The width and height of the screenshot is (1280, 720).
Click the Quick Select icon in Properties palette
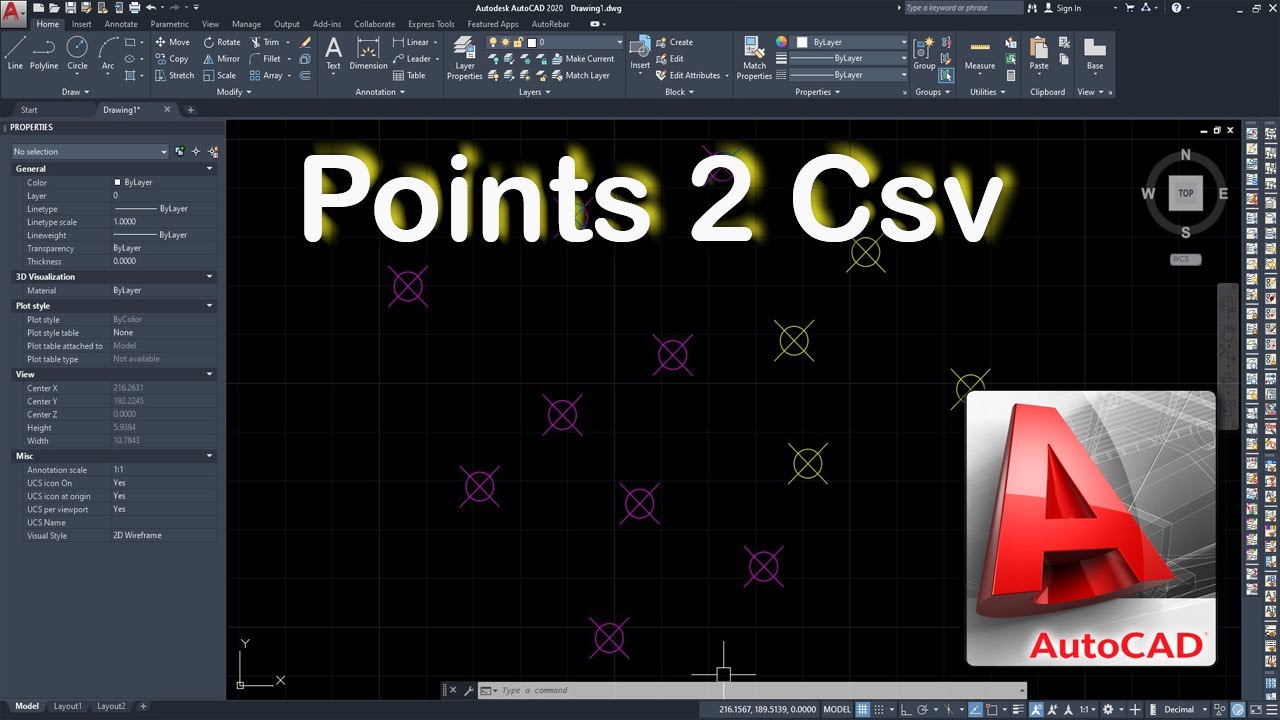[213, 151]
